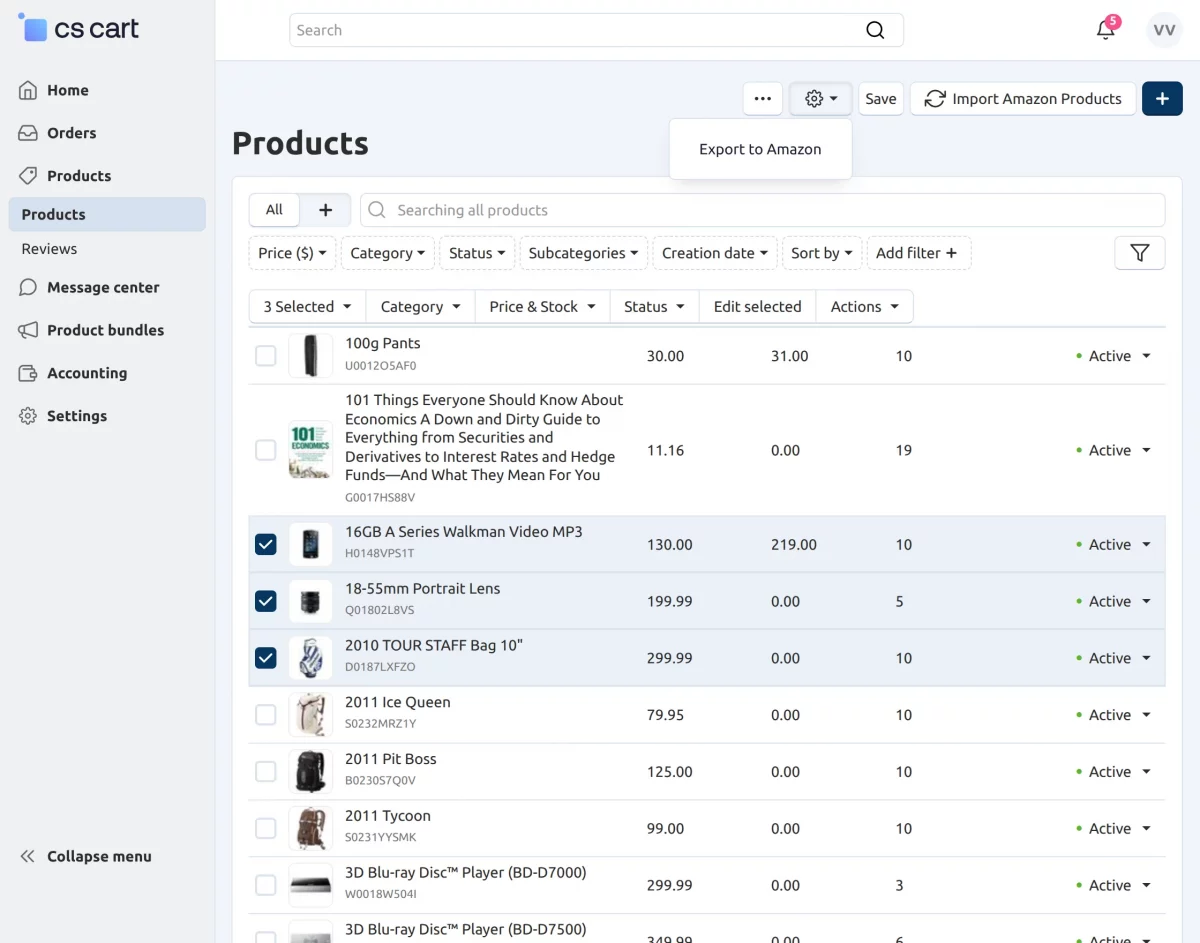Click the search magnifier icon in top bar
The image size is (1200, 943).
875,30
